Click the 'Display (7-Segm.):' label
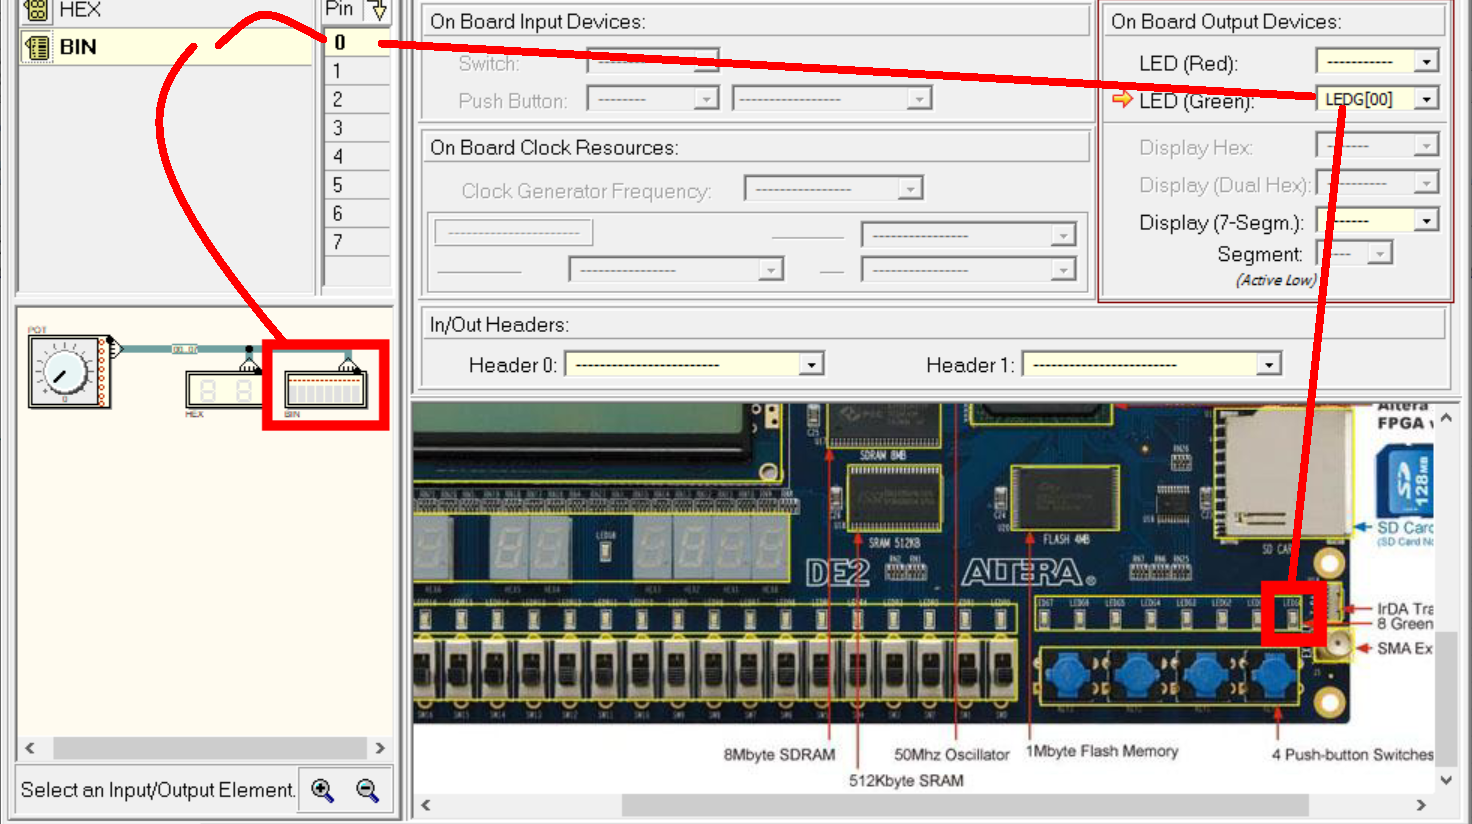The height and width of the screenshot is (824, 1472). pyautogui.click(x=1221, y=222)
